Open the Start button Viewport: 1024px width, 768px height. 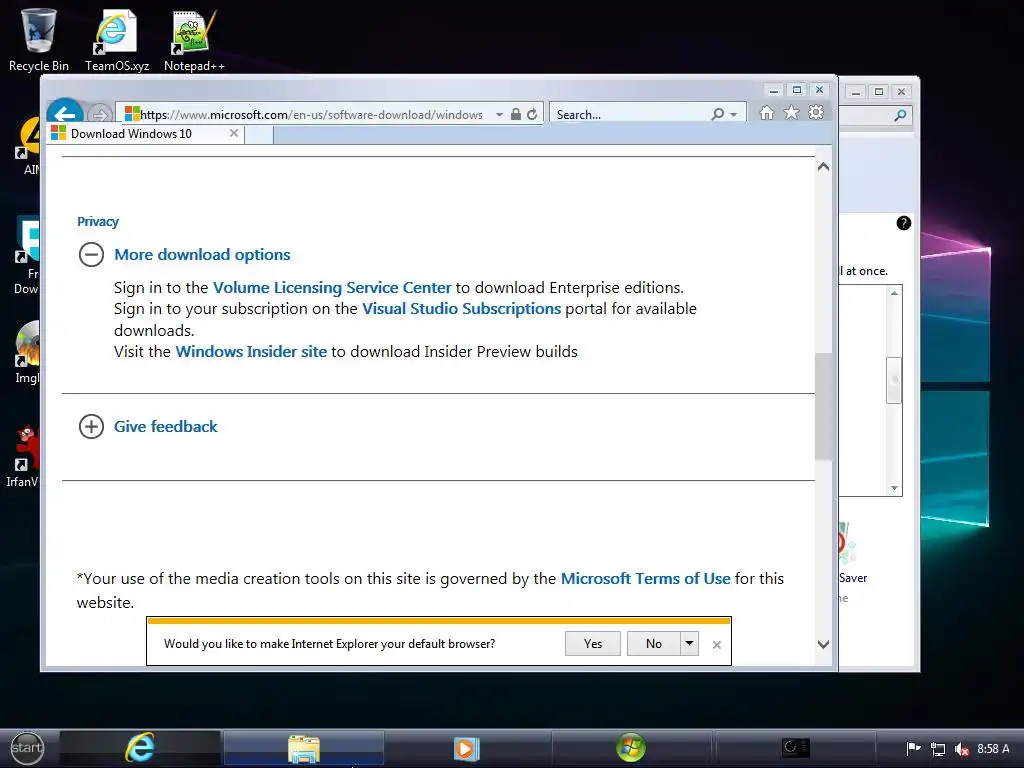tap(27, 748)
